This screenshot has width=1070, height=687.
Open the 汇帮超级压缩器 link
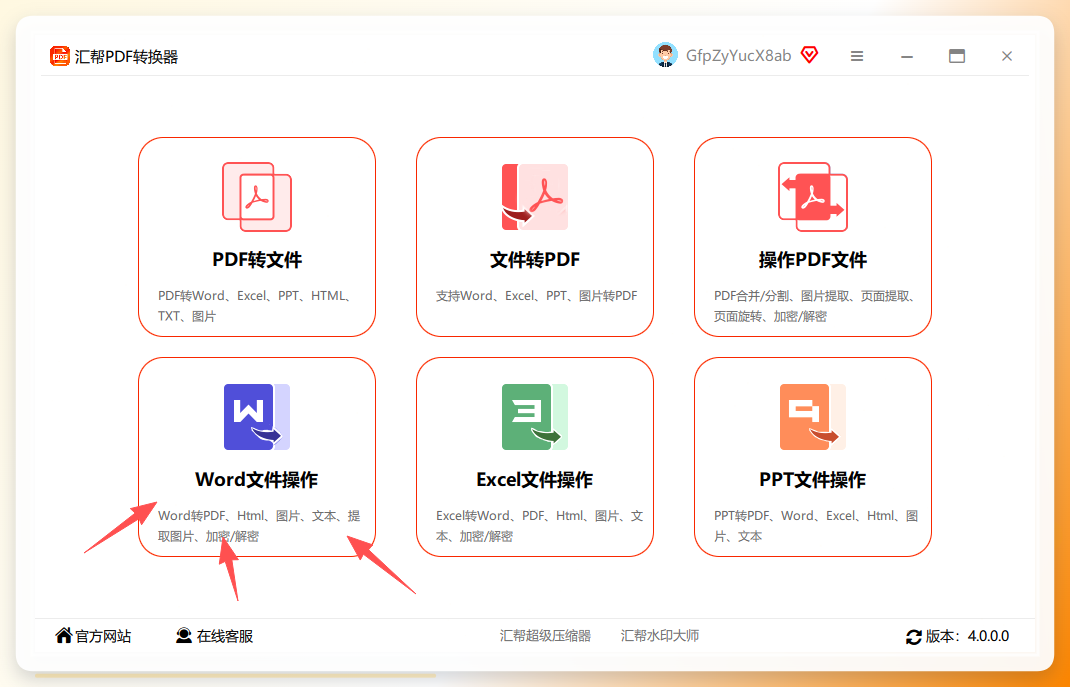tap(545, 636)
